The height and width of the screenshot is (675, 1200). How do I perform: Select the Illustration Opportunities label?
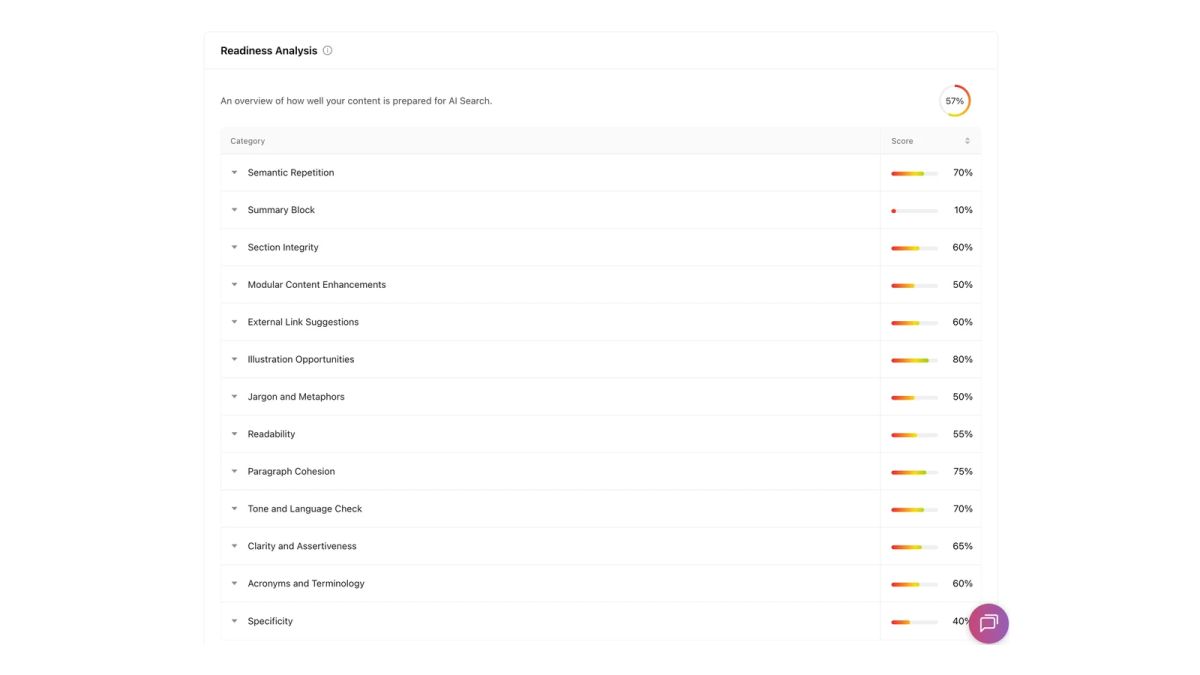tap(301, 359)
